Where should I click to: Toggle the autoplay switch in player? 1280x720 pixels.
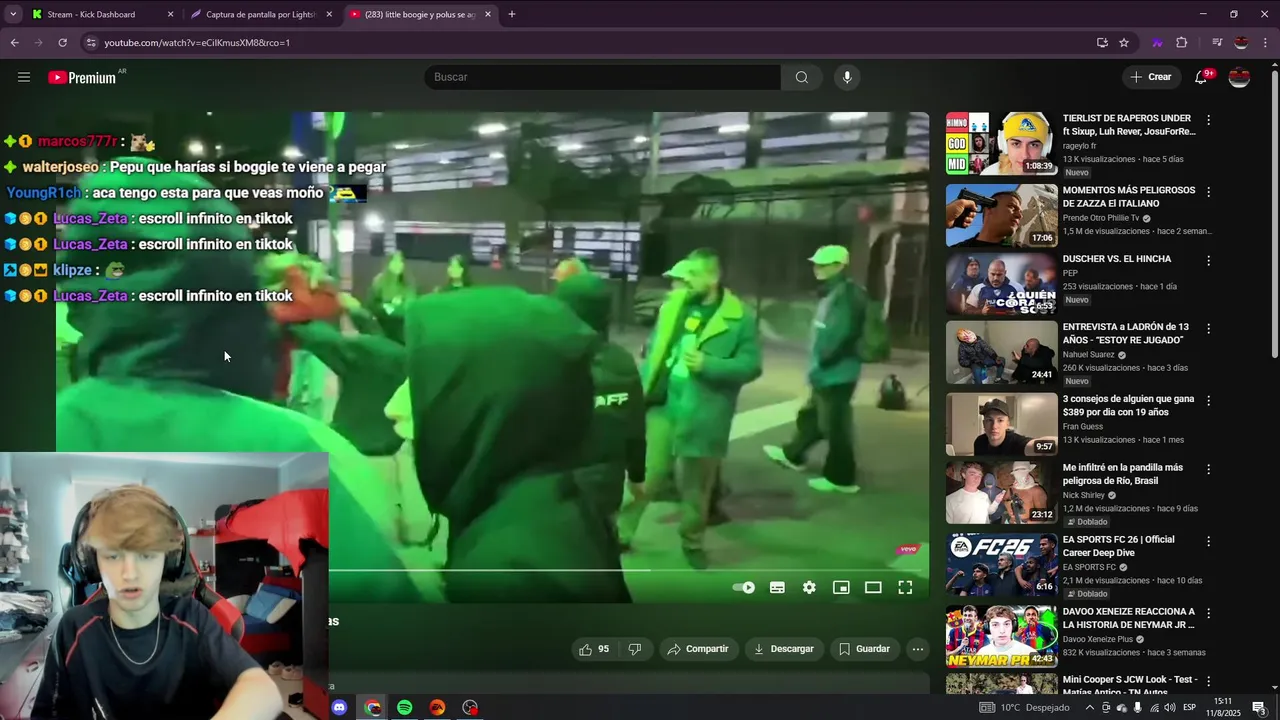tap(744, 588)
